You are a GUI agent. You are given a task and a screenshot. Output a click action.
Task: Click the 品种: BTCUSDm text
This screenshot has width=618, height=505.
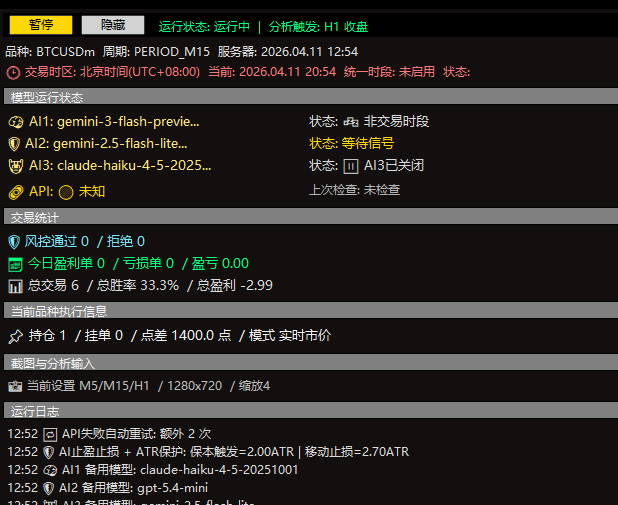[x=50, y=52]
